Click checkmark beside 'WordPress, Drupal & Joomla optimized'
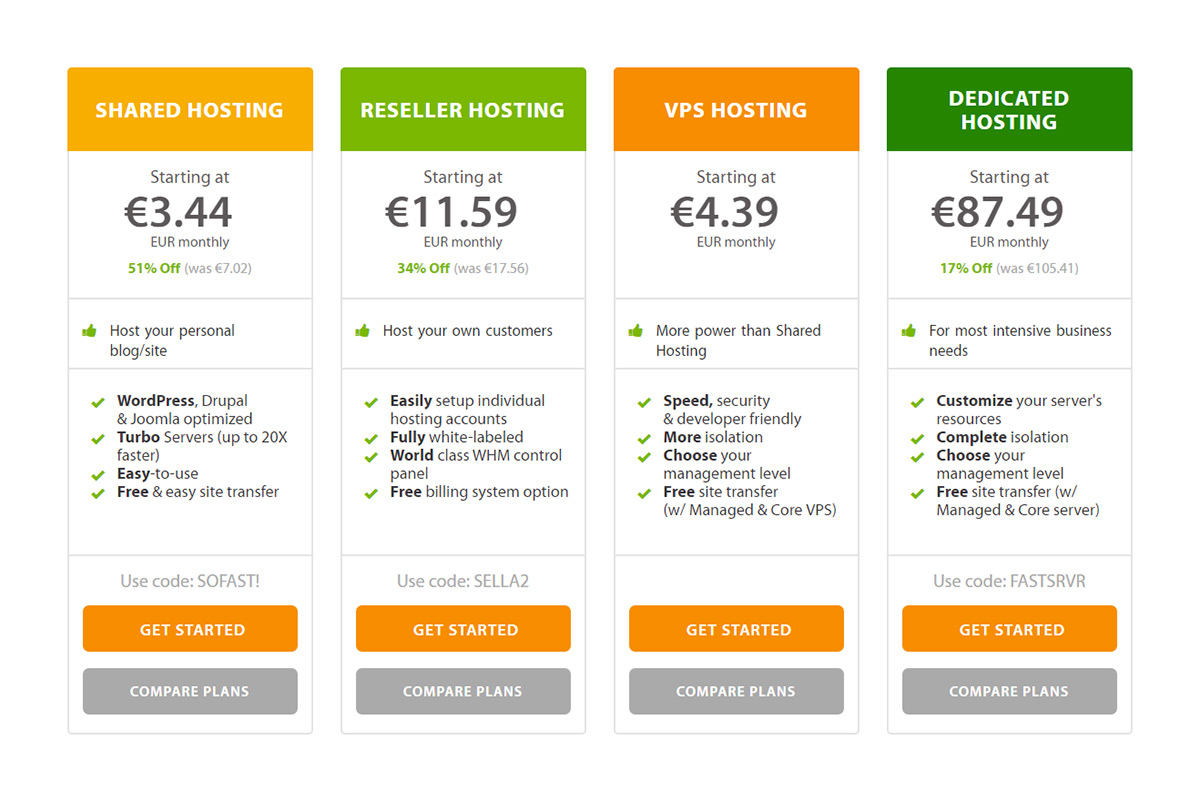Screen dimensions: 1200x801 click(98, 402)
